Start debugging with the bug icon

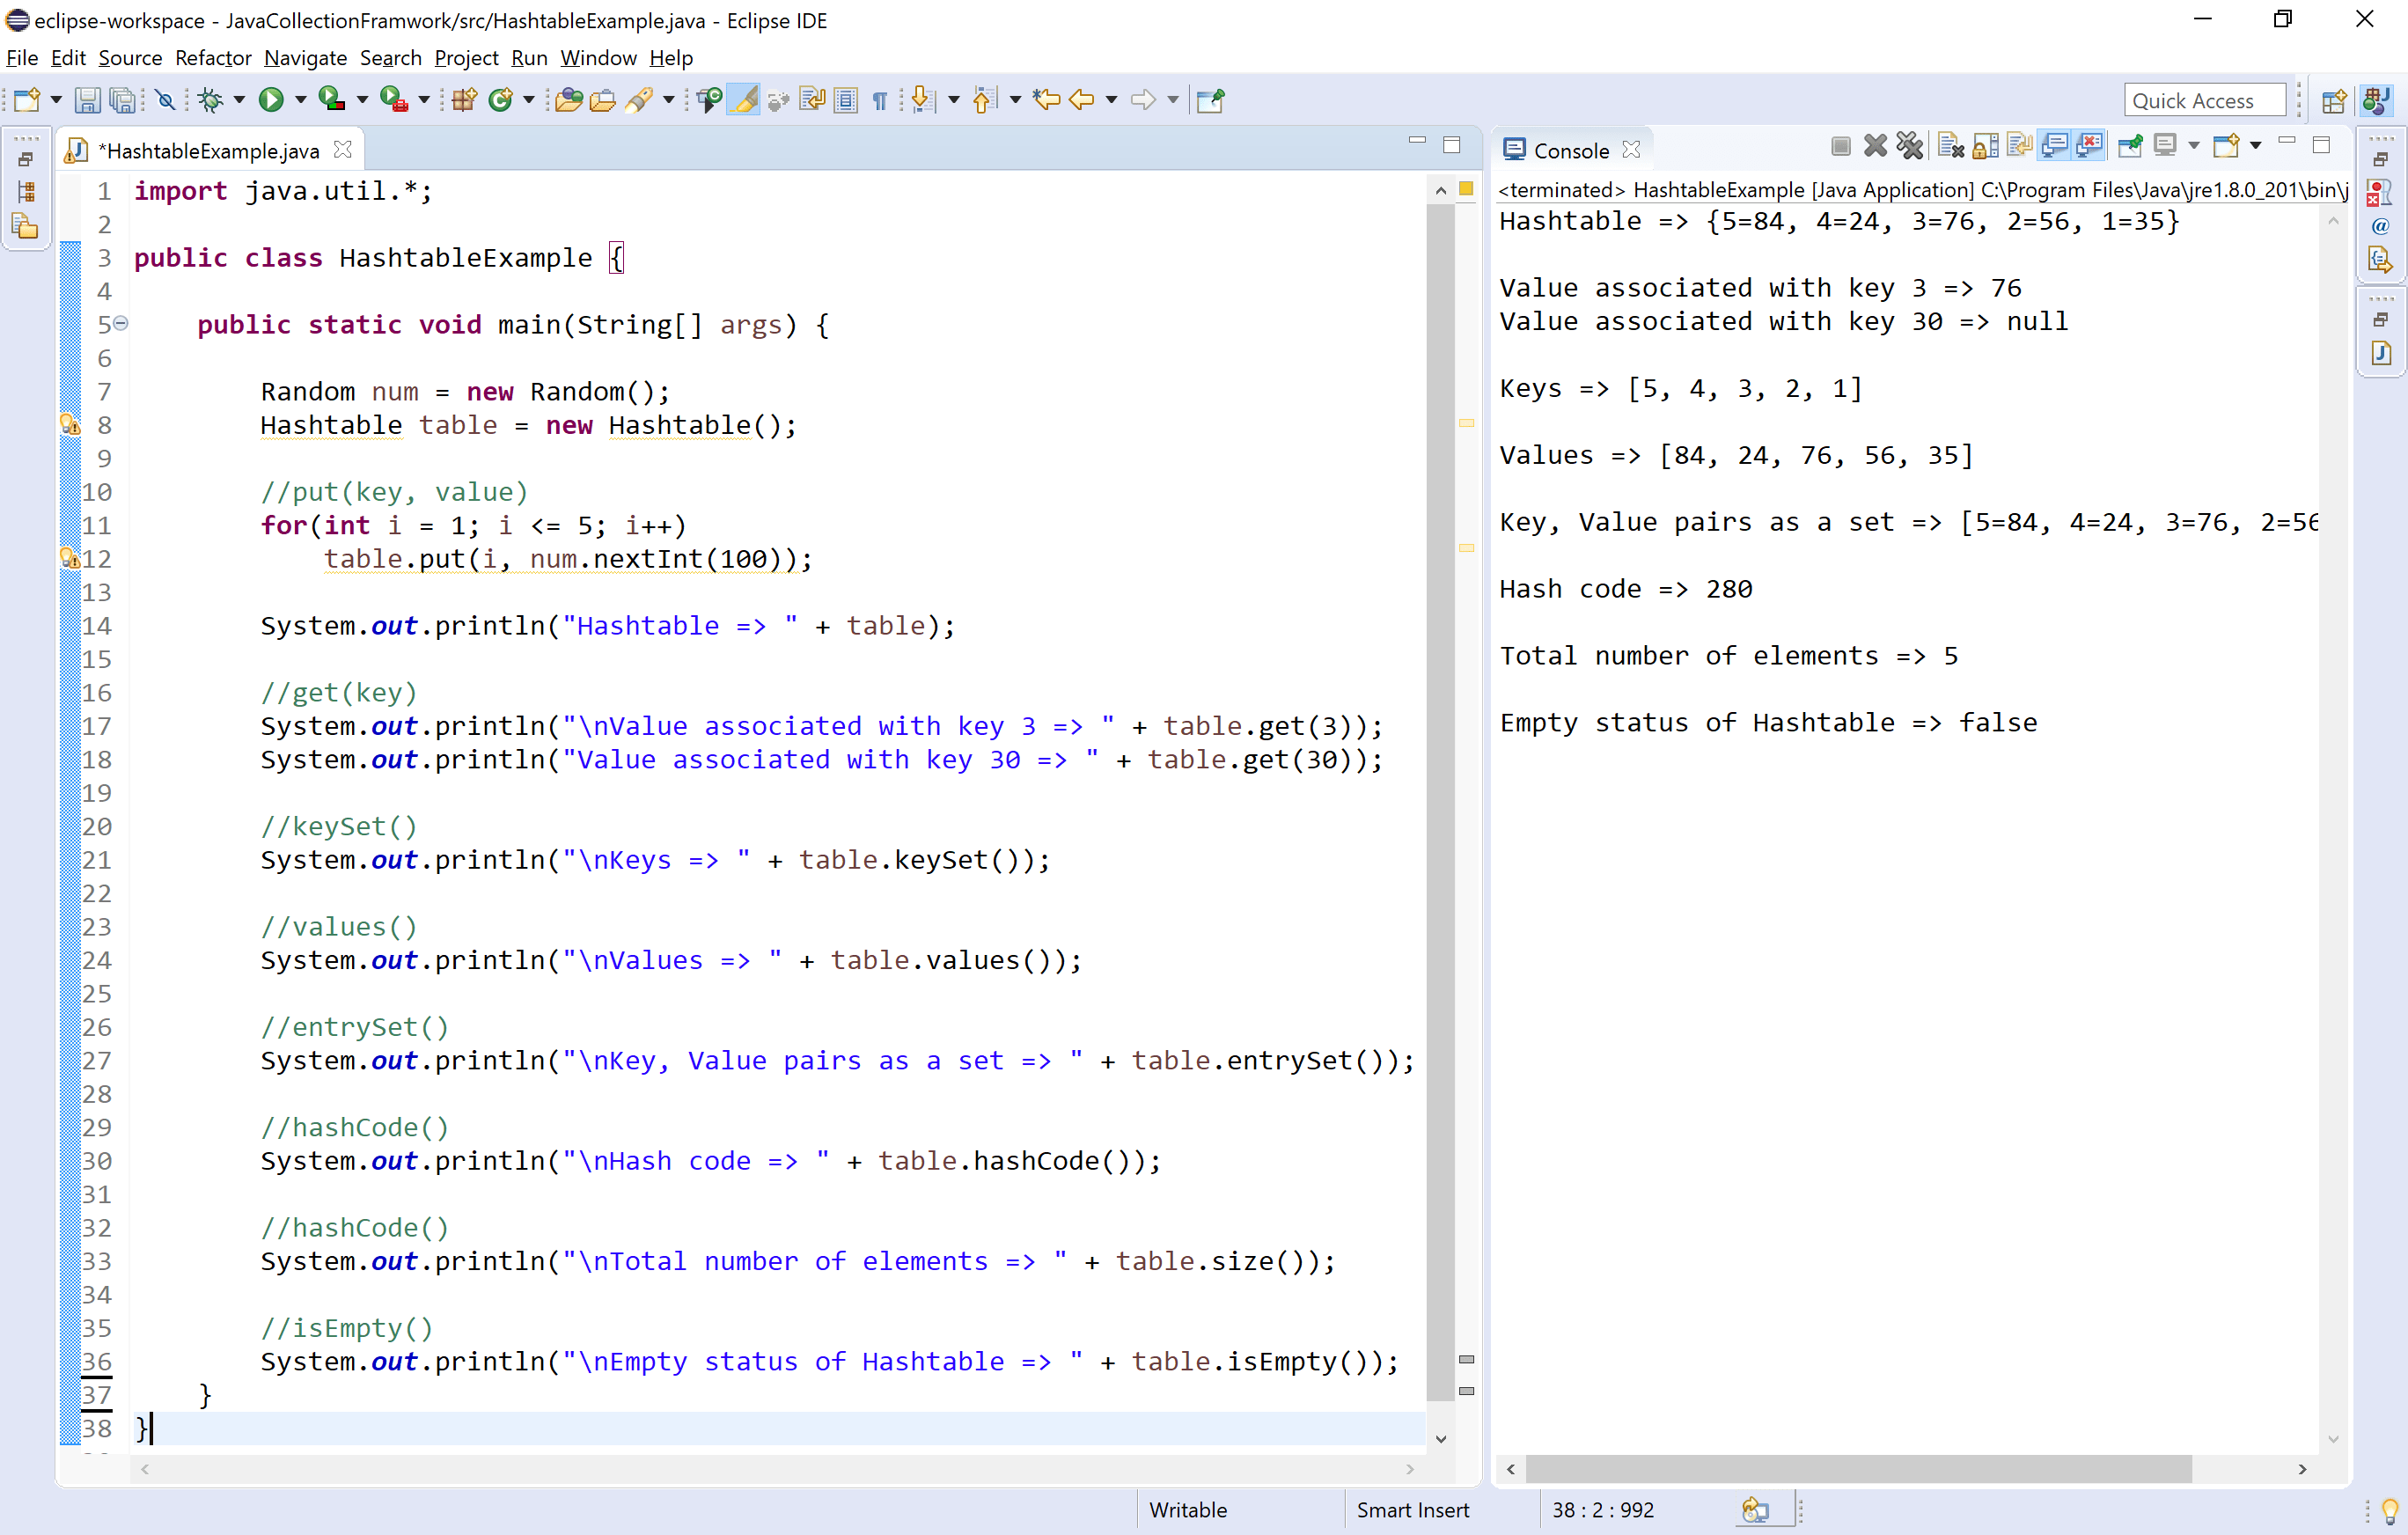pyautogui.click(x=210, y=100)
